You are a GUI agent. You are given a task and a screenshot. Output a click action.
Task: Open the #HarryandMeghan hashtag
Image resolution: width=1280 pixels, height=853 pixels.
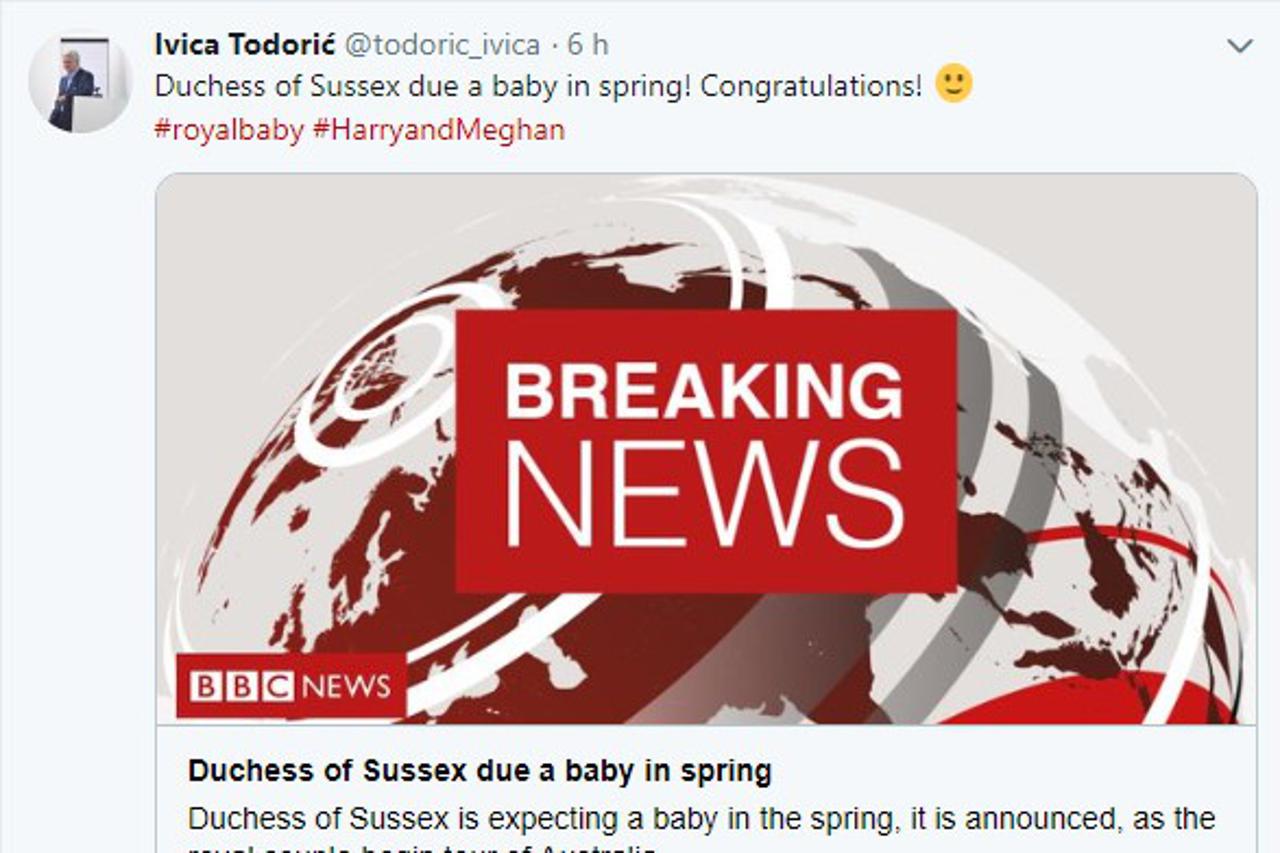(x=439, y=129)
